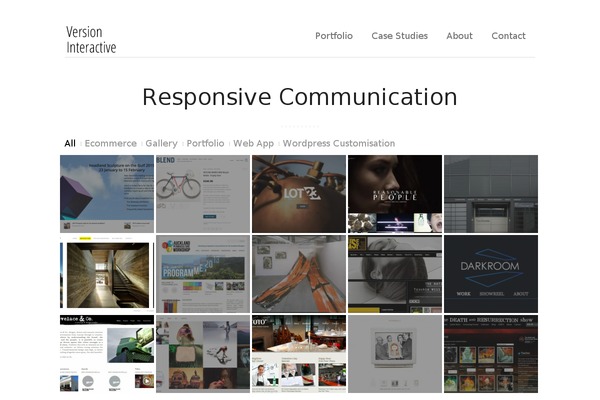Open the monitor with portrait thumbnail
The height and width of the screenshot is (400, 600).
click(395, 354)
